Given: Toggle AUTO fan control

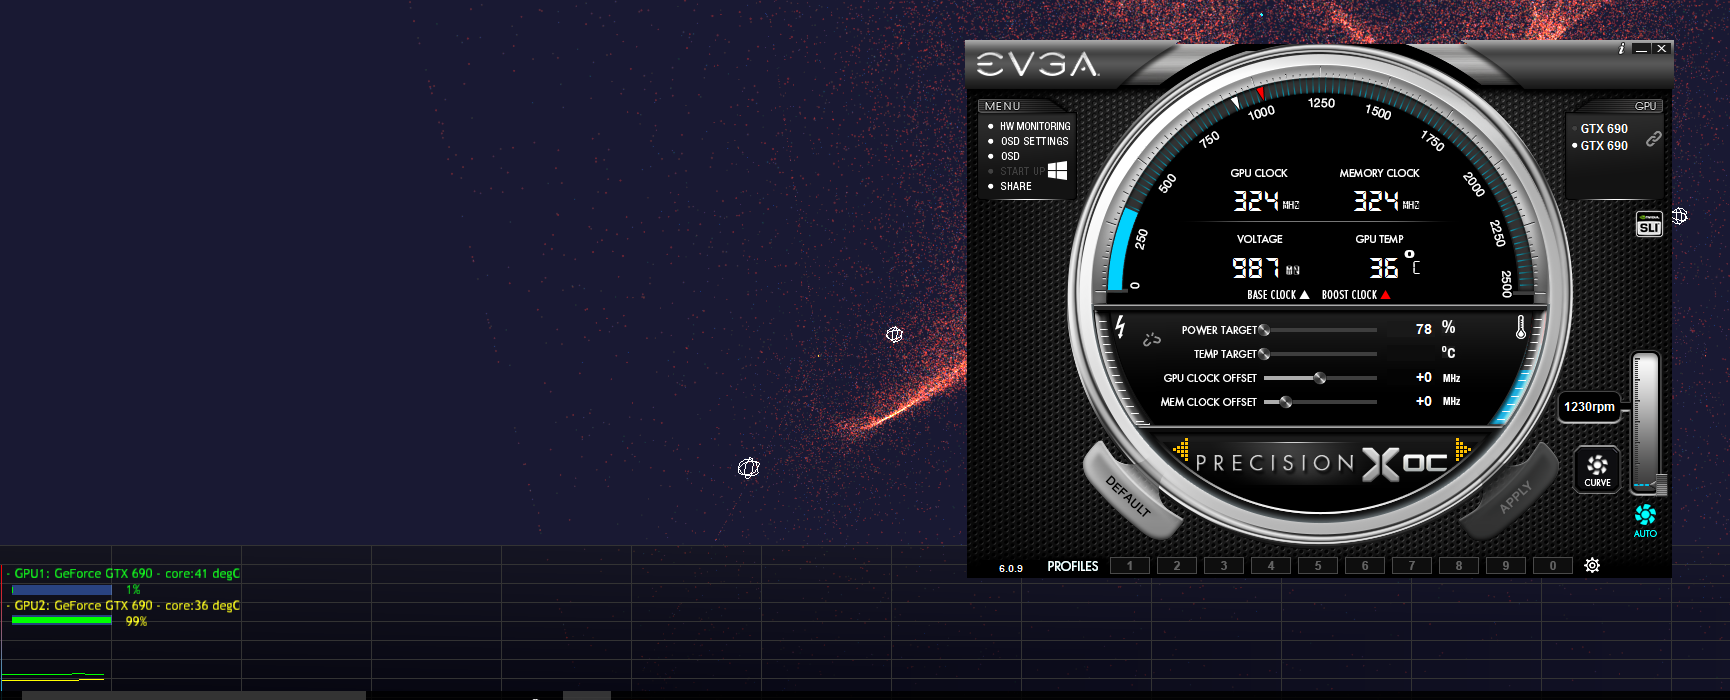Looking at the screenshot, I should (1645, 520).
